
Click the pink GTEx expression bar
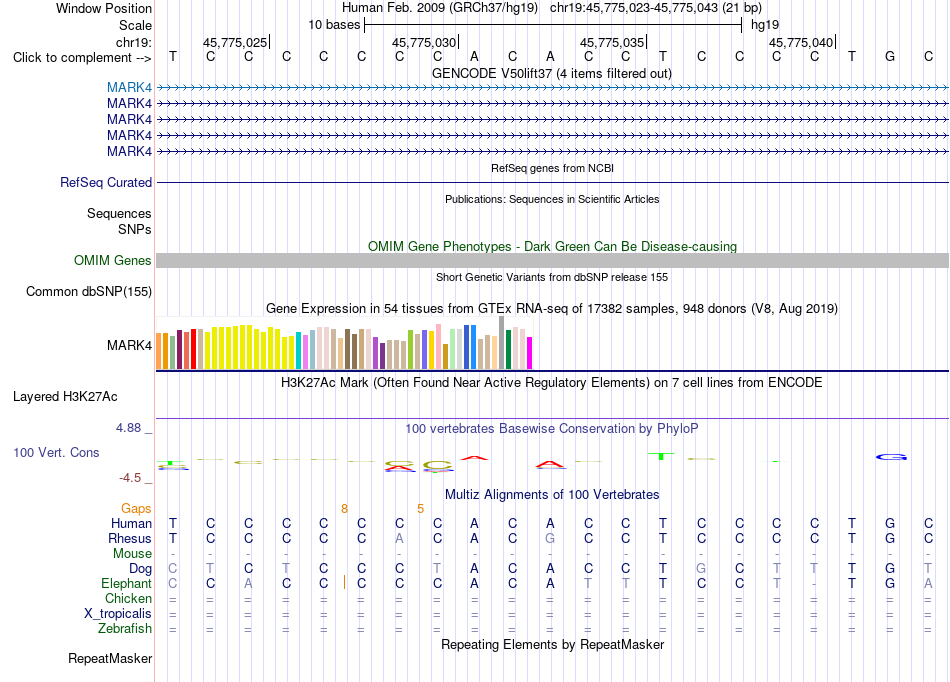pos(439,346)
